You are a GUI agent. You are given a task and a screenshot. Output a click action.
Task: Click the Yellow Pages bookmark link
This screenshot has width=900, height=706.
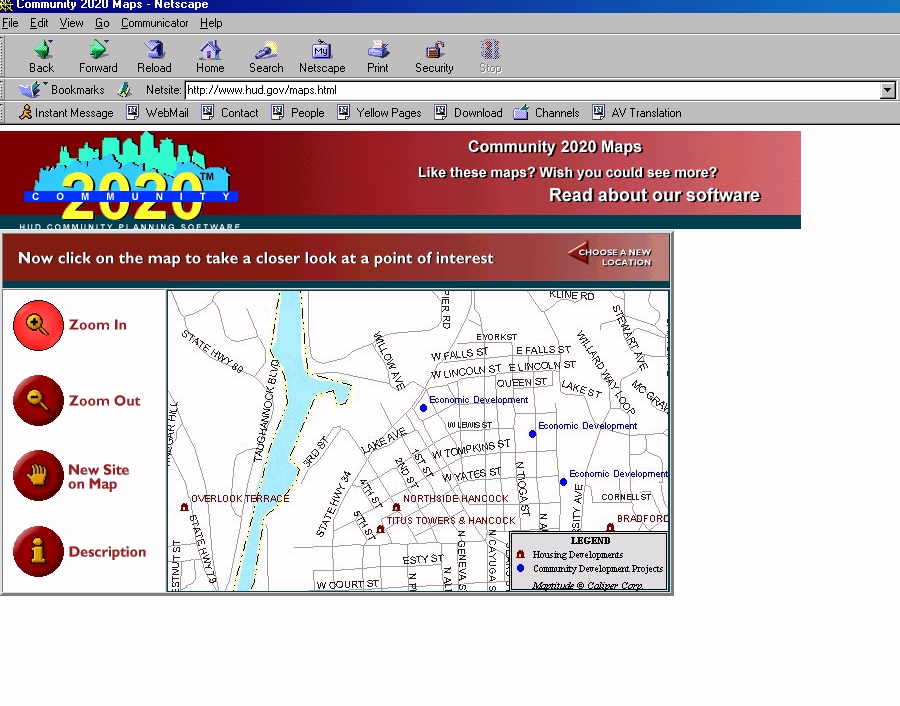388,113
